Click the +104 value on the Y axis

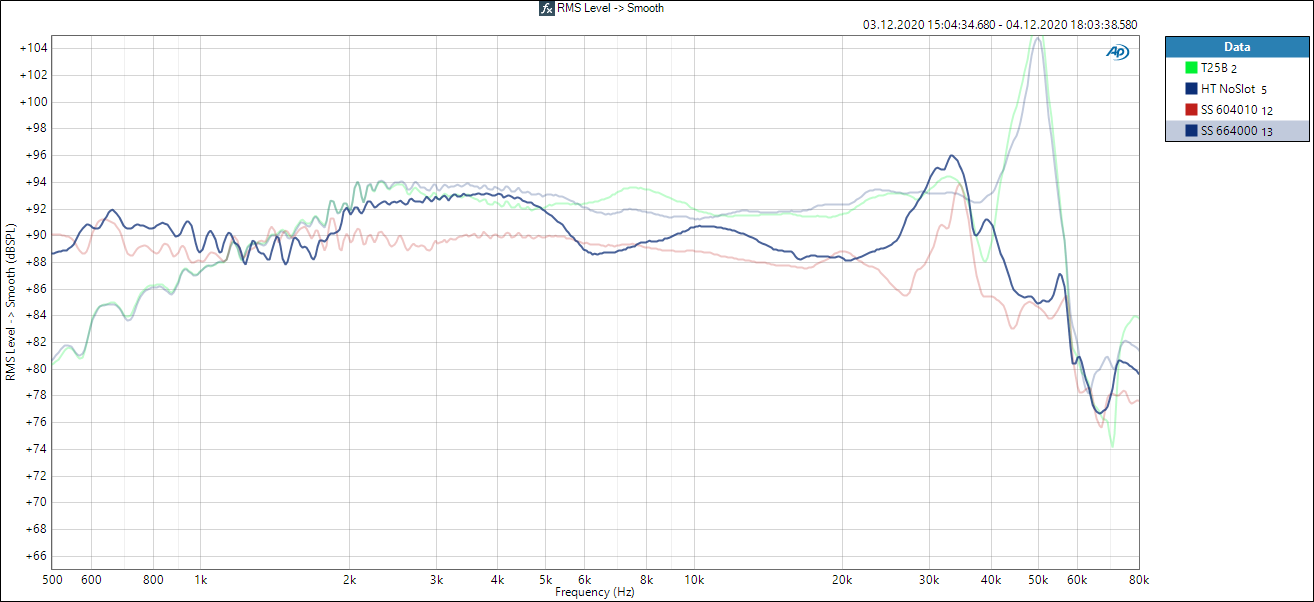tap(32, 48)
